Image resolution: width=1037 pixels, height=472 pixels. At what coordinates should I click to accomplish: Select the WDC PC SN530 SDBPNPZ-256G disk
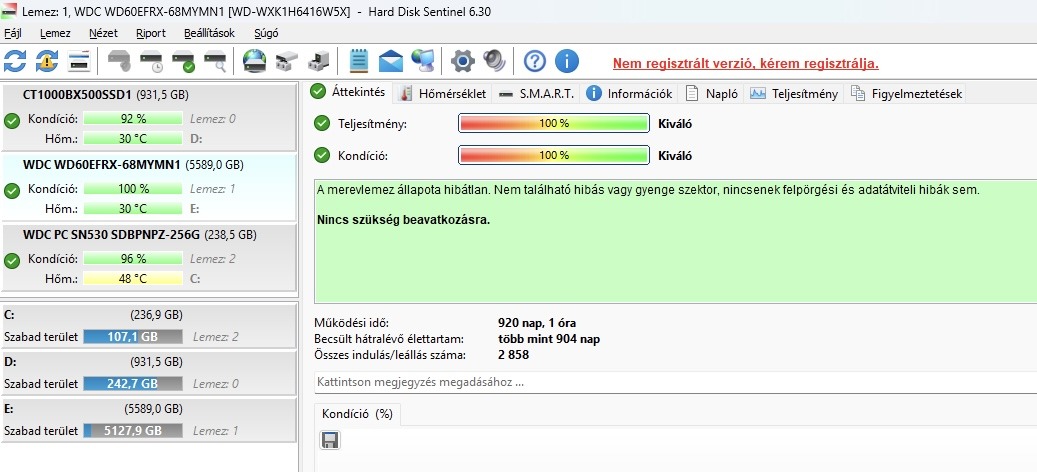(149, 257)
